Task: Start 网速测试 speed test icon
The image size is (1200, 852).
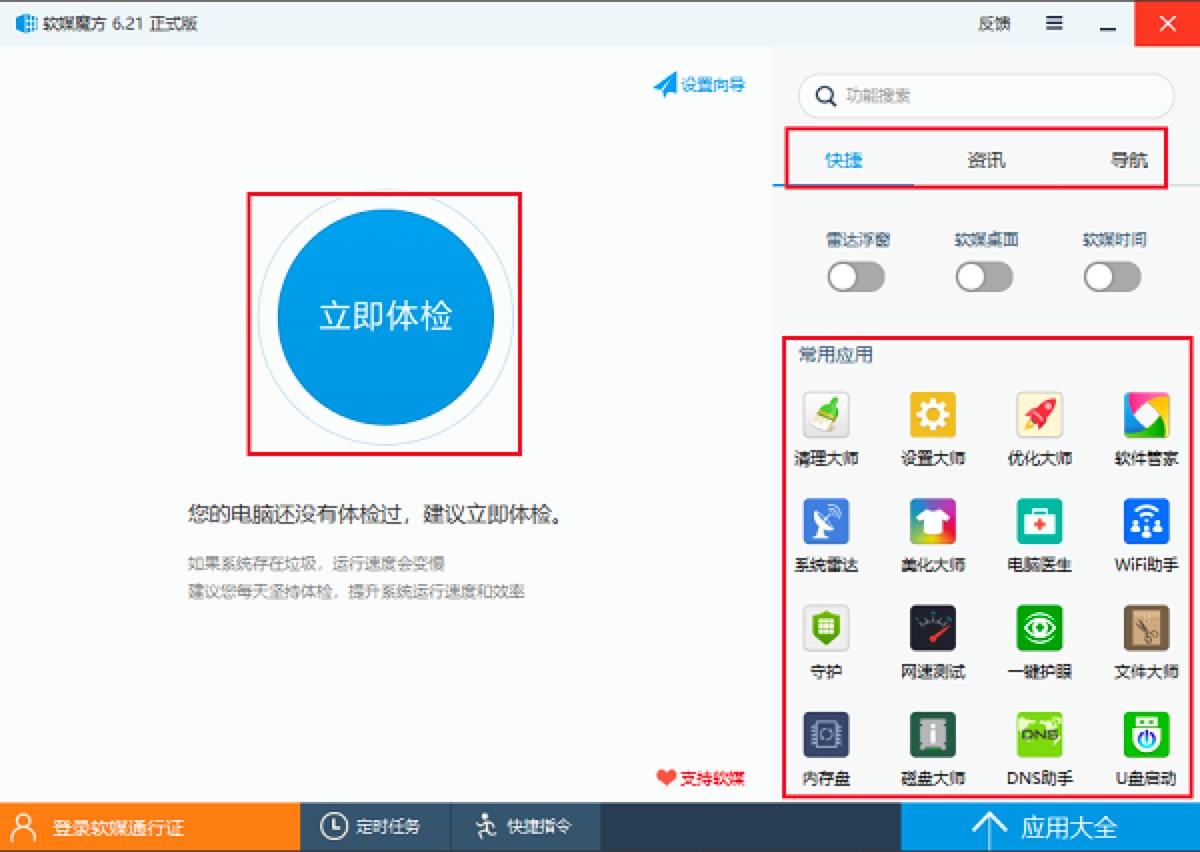Action: pos(933,628)
